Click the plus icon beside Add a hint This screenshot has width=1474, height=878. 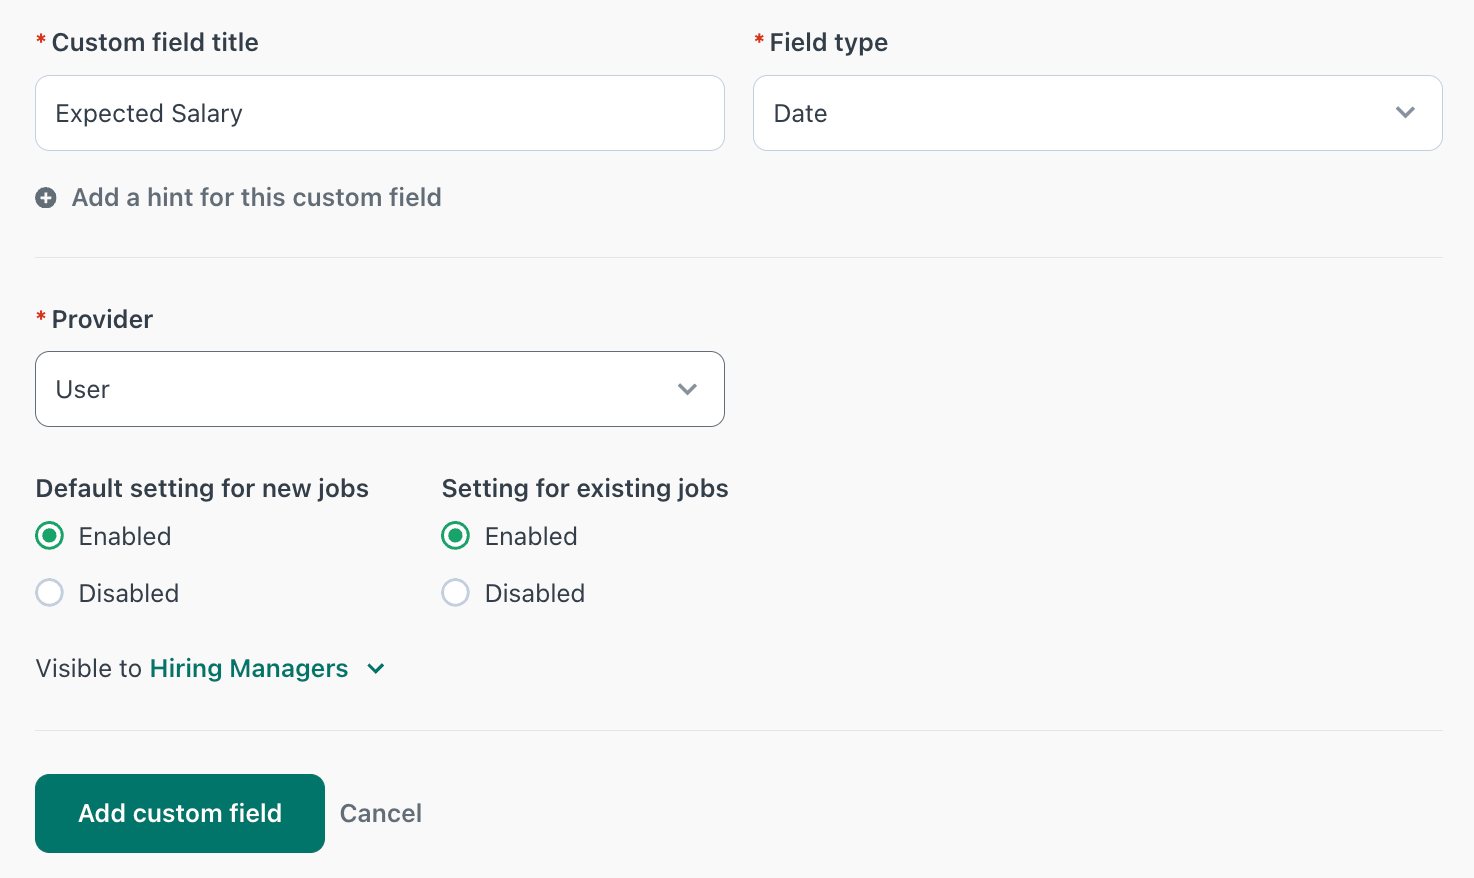pyautogui.click(x=46, y=198)
